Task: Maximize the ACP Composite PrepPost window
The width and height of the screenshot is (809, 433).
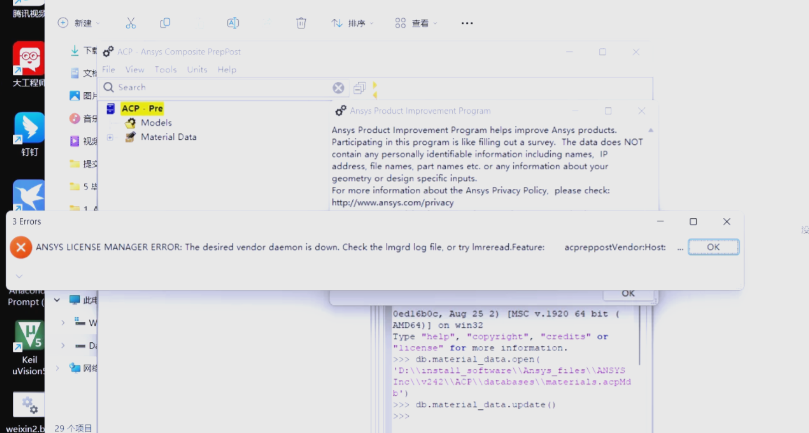Action: pyautogui.click(x=602, y=52)
